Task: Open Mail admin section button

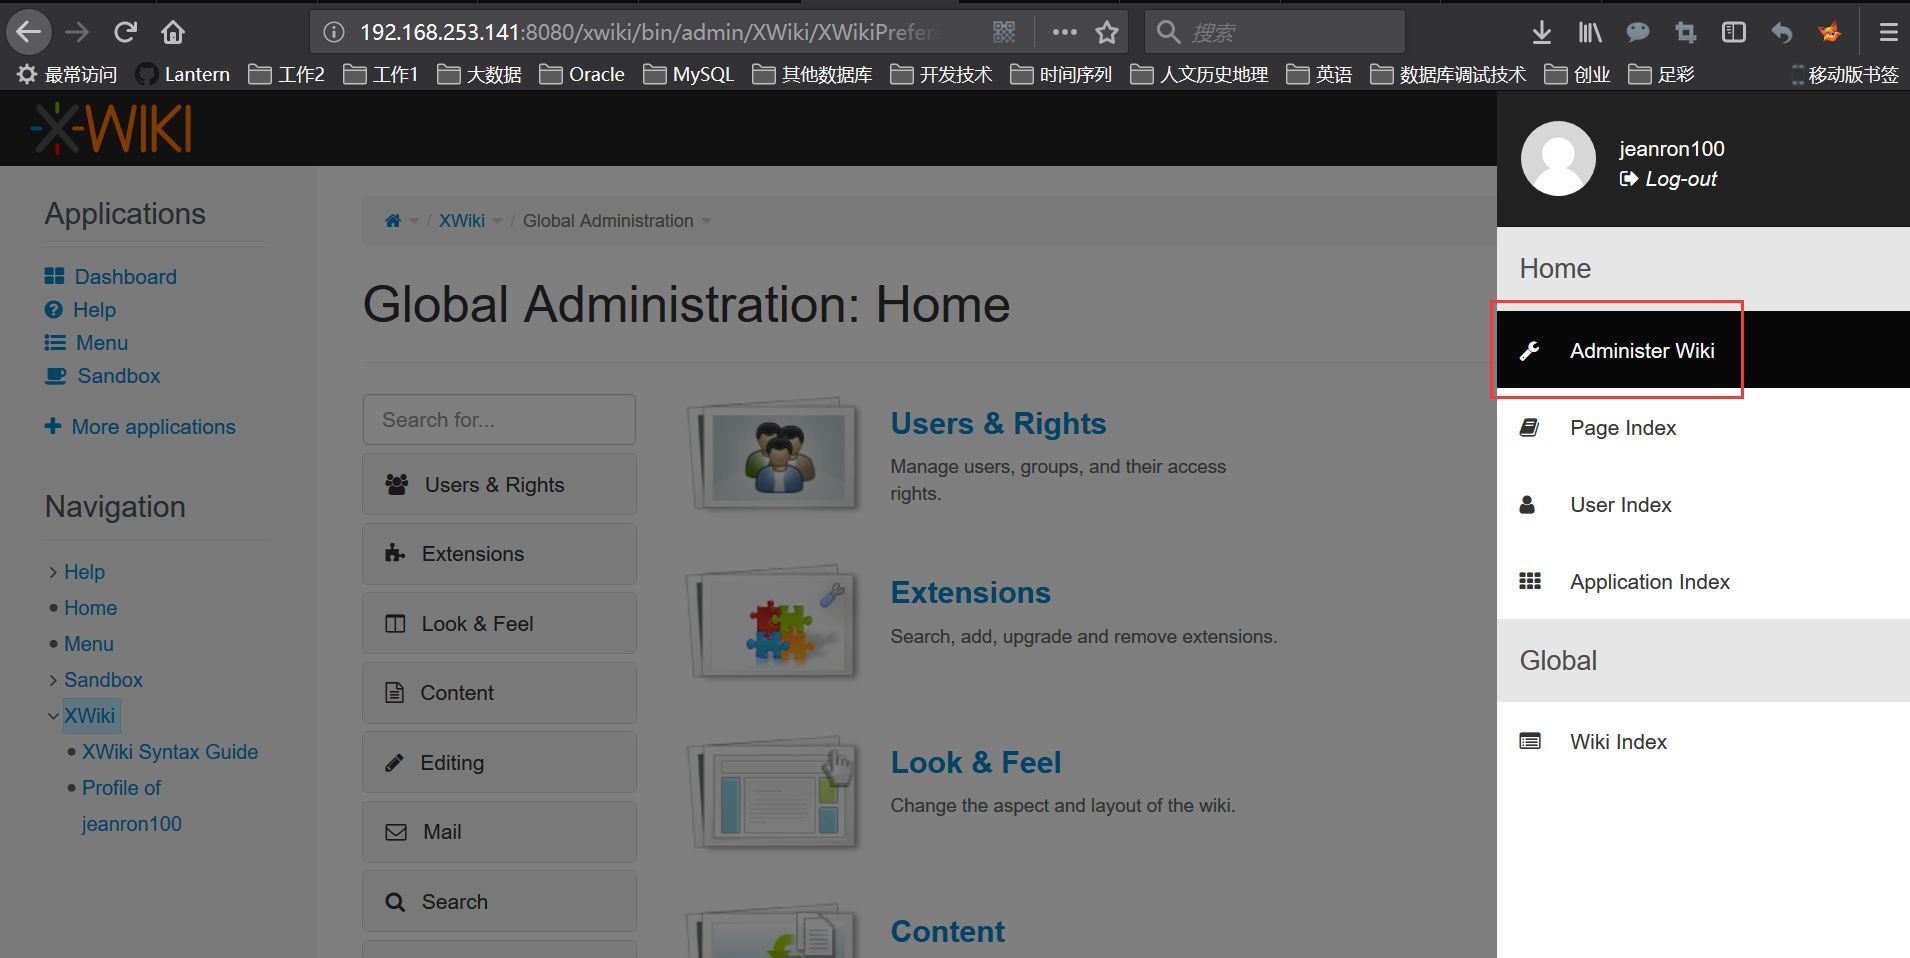Action: 499,832
